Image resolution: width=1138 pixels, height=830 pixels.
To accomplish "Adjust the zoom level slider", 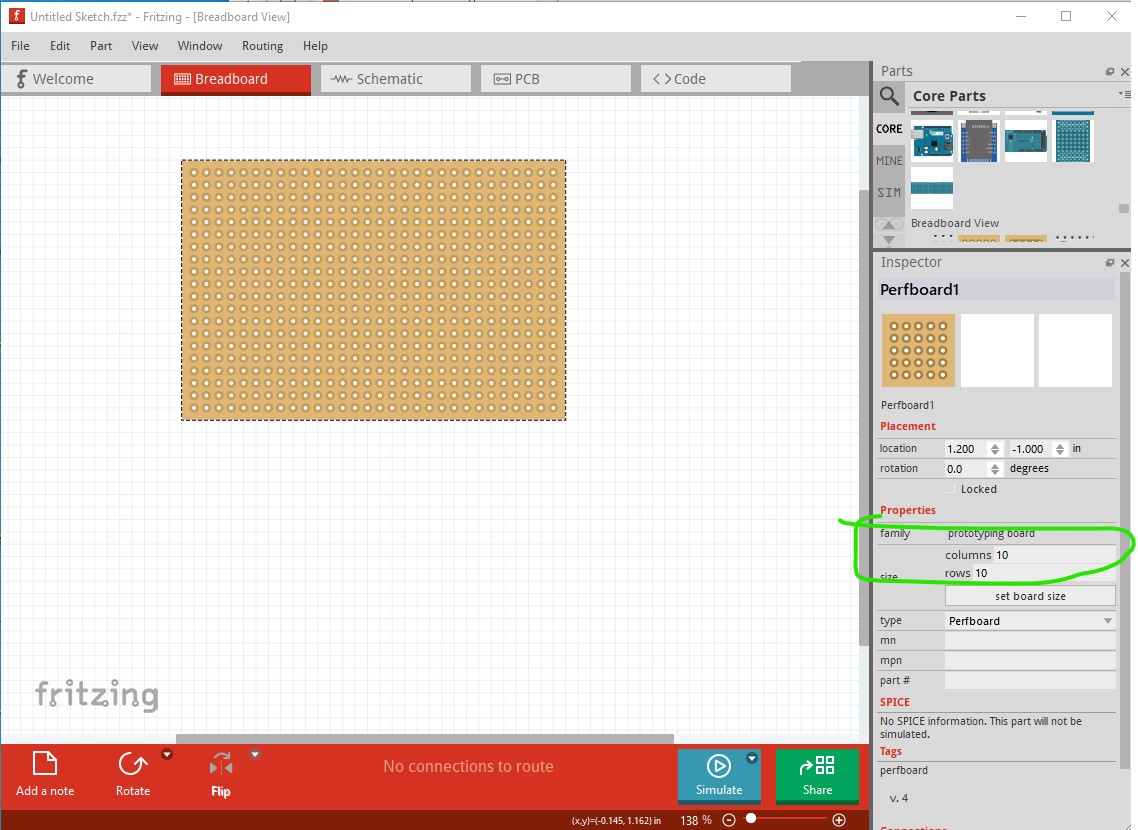I will [x=751, y=820].
